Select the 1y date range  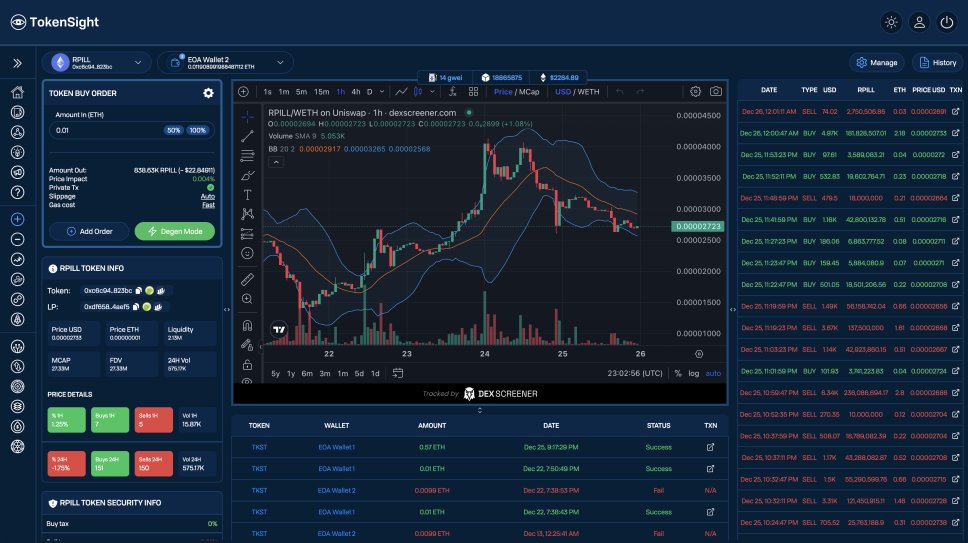[291, 373]
